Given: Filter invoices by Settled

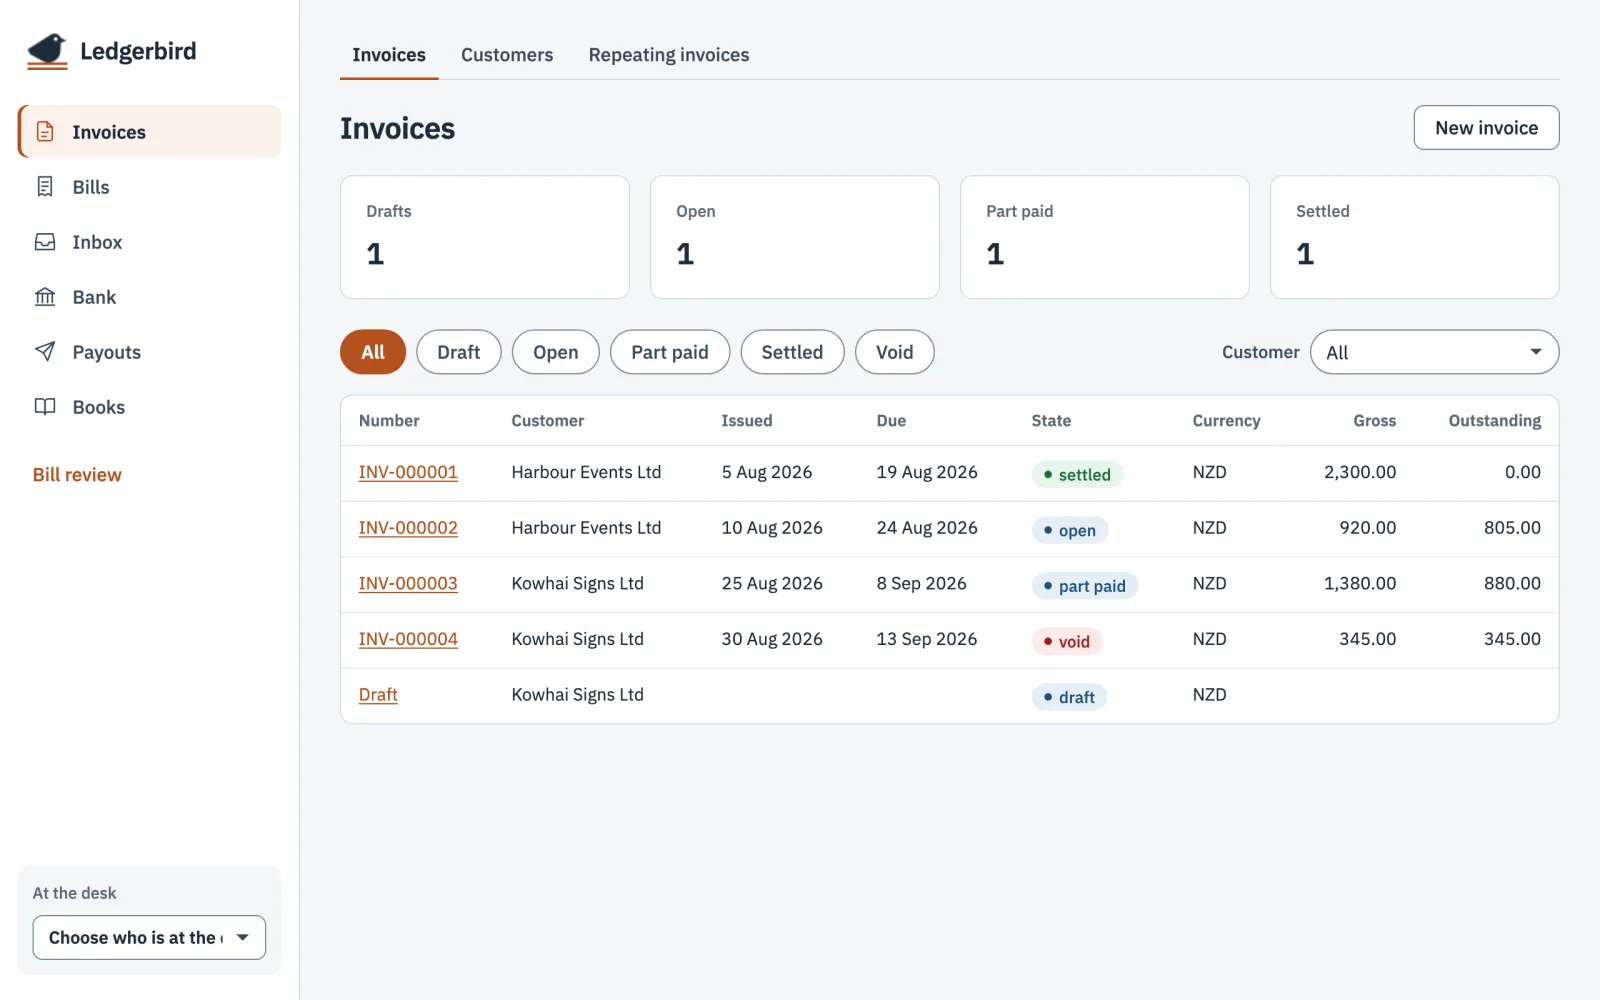Looking at the screenshot, I should [x=792, y=352].
